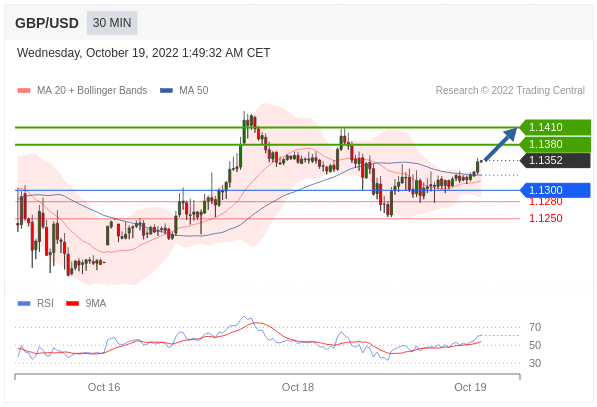Click the Oct 18 date axis label
This screenshot has height=407, width=597.
click(x=298, y=387)
